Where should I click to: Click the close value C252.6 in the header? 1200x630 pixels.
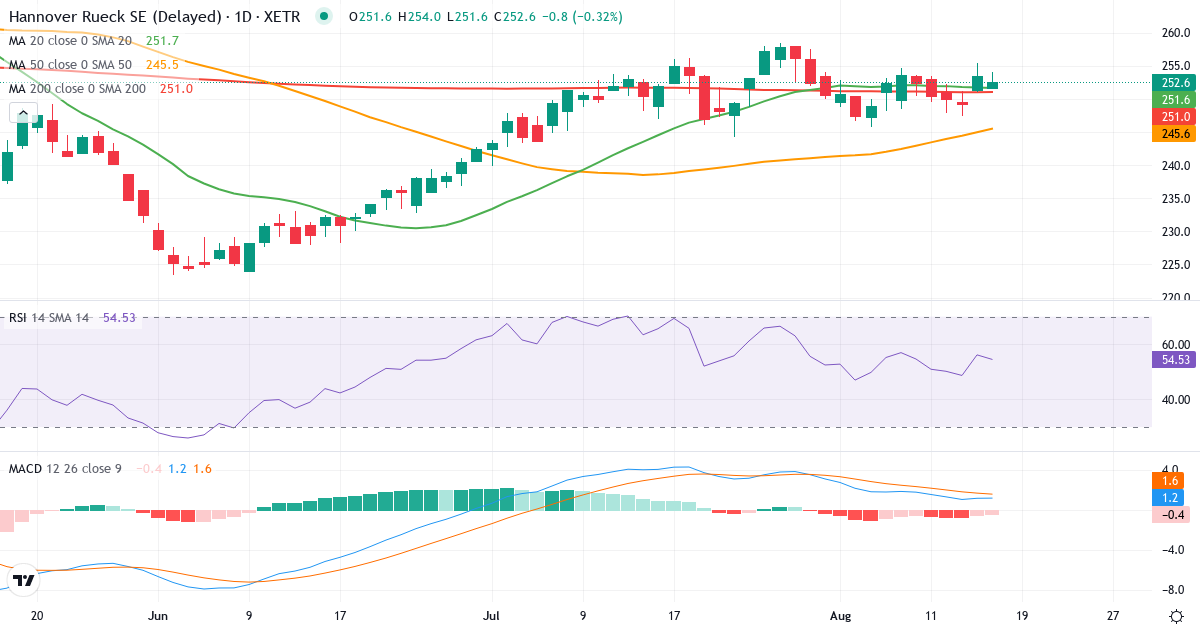515,17
